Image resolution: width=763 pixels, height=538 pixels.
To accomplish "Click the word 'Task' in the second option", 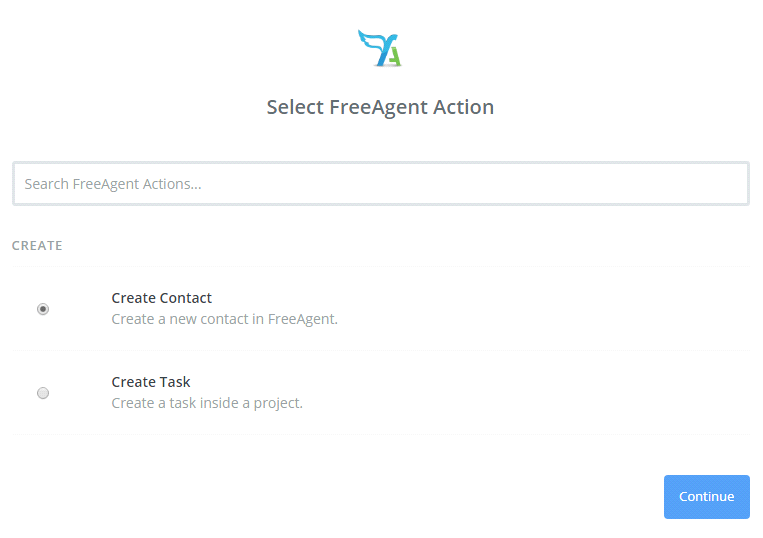I will pyautogui.click(x=175, y=382).
